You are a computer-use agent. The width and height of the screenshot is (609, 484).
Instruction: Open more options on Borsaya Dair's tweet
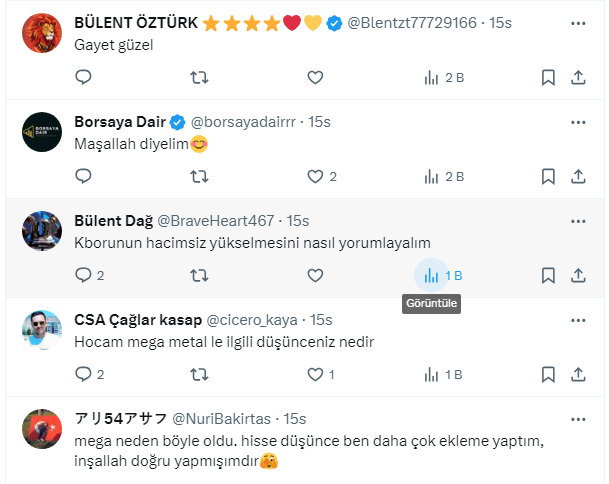pyautogui.click(x=578, y=122)
